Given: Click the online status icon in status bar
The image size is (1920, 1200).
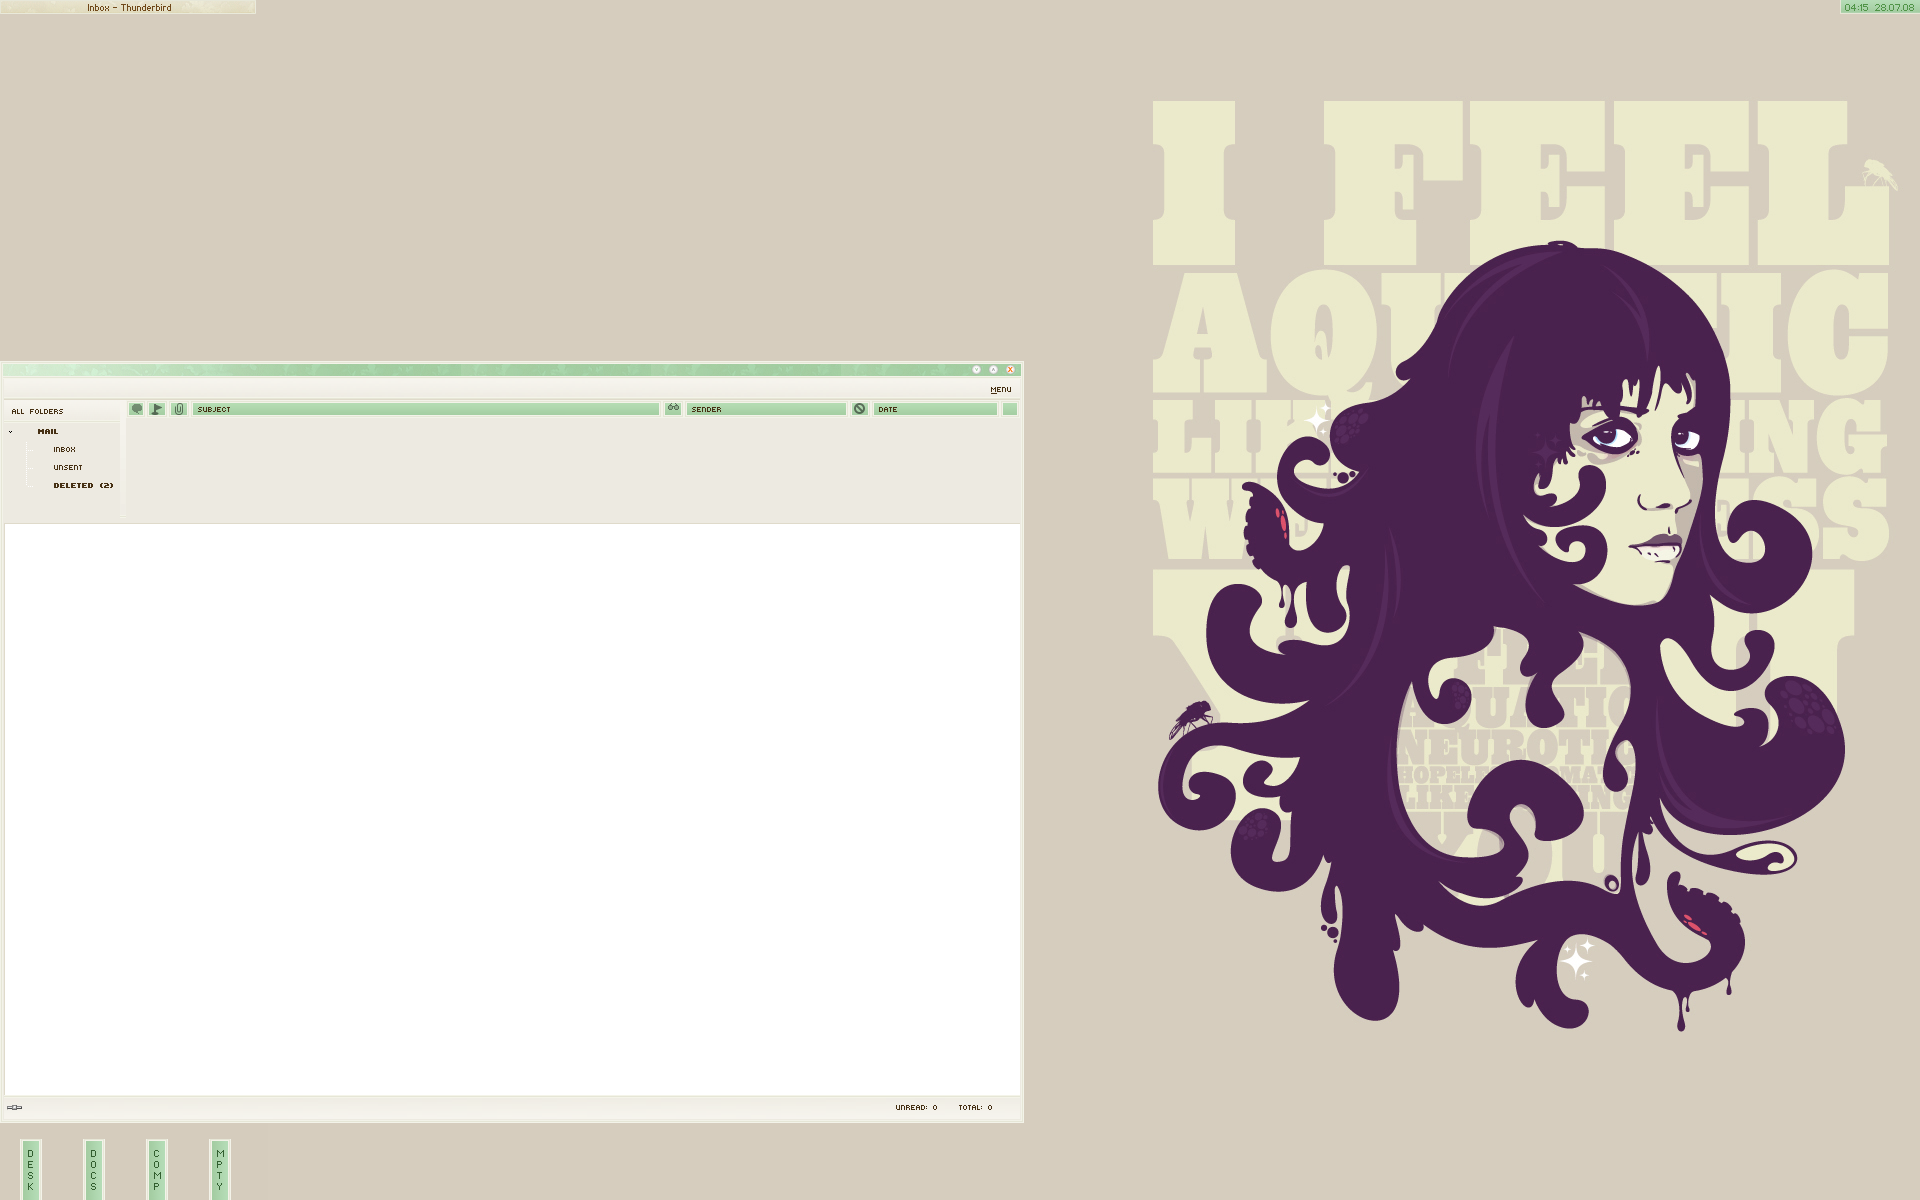Looking at the screenshot, I should (x=15, y=1107).
